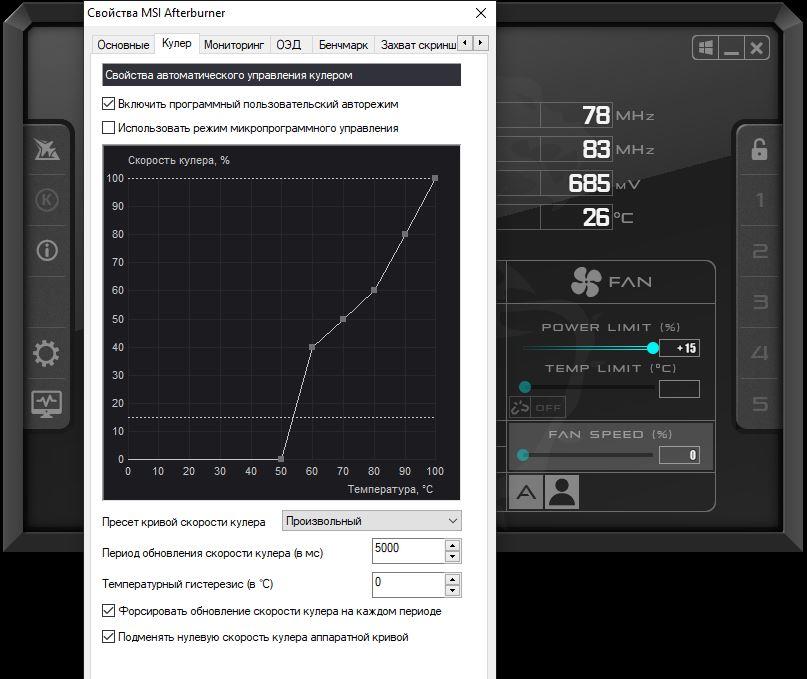Increase fan speed update period with up arrow
This screenshot has width=807, height=679.
pos(453,546)
